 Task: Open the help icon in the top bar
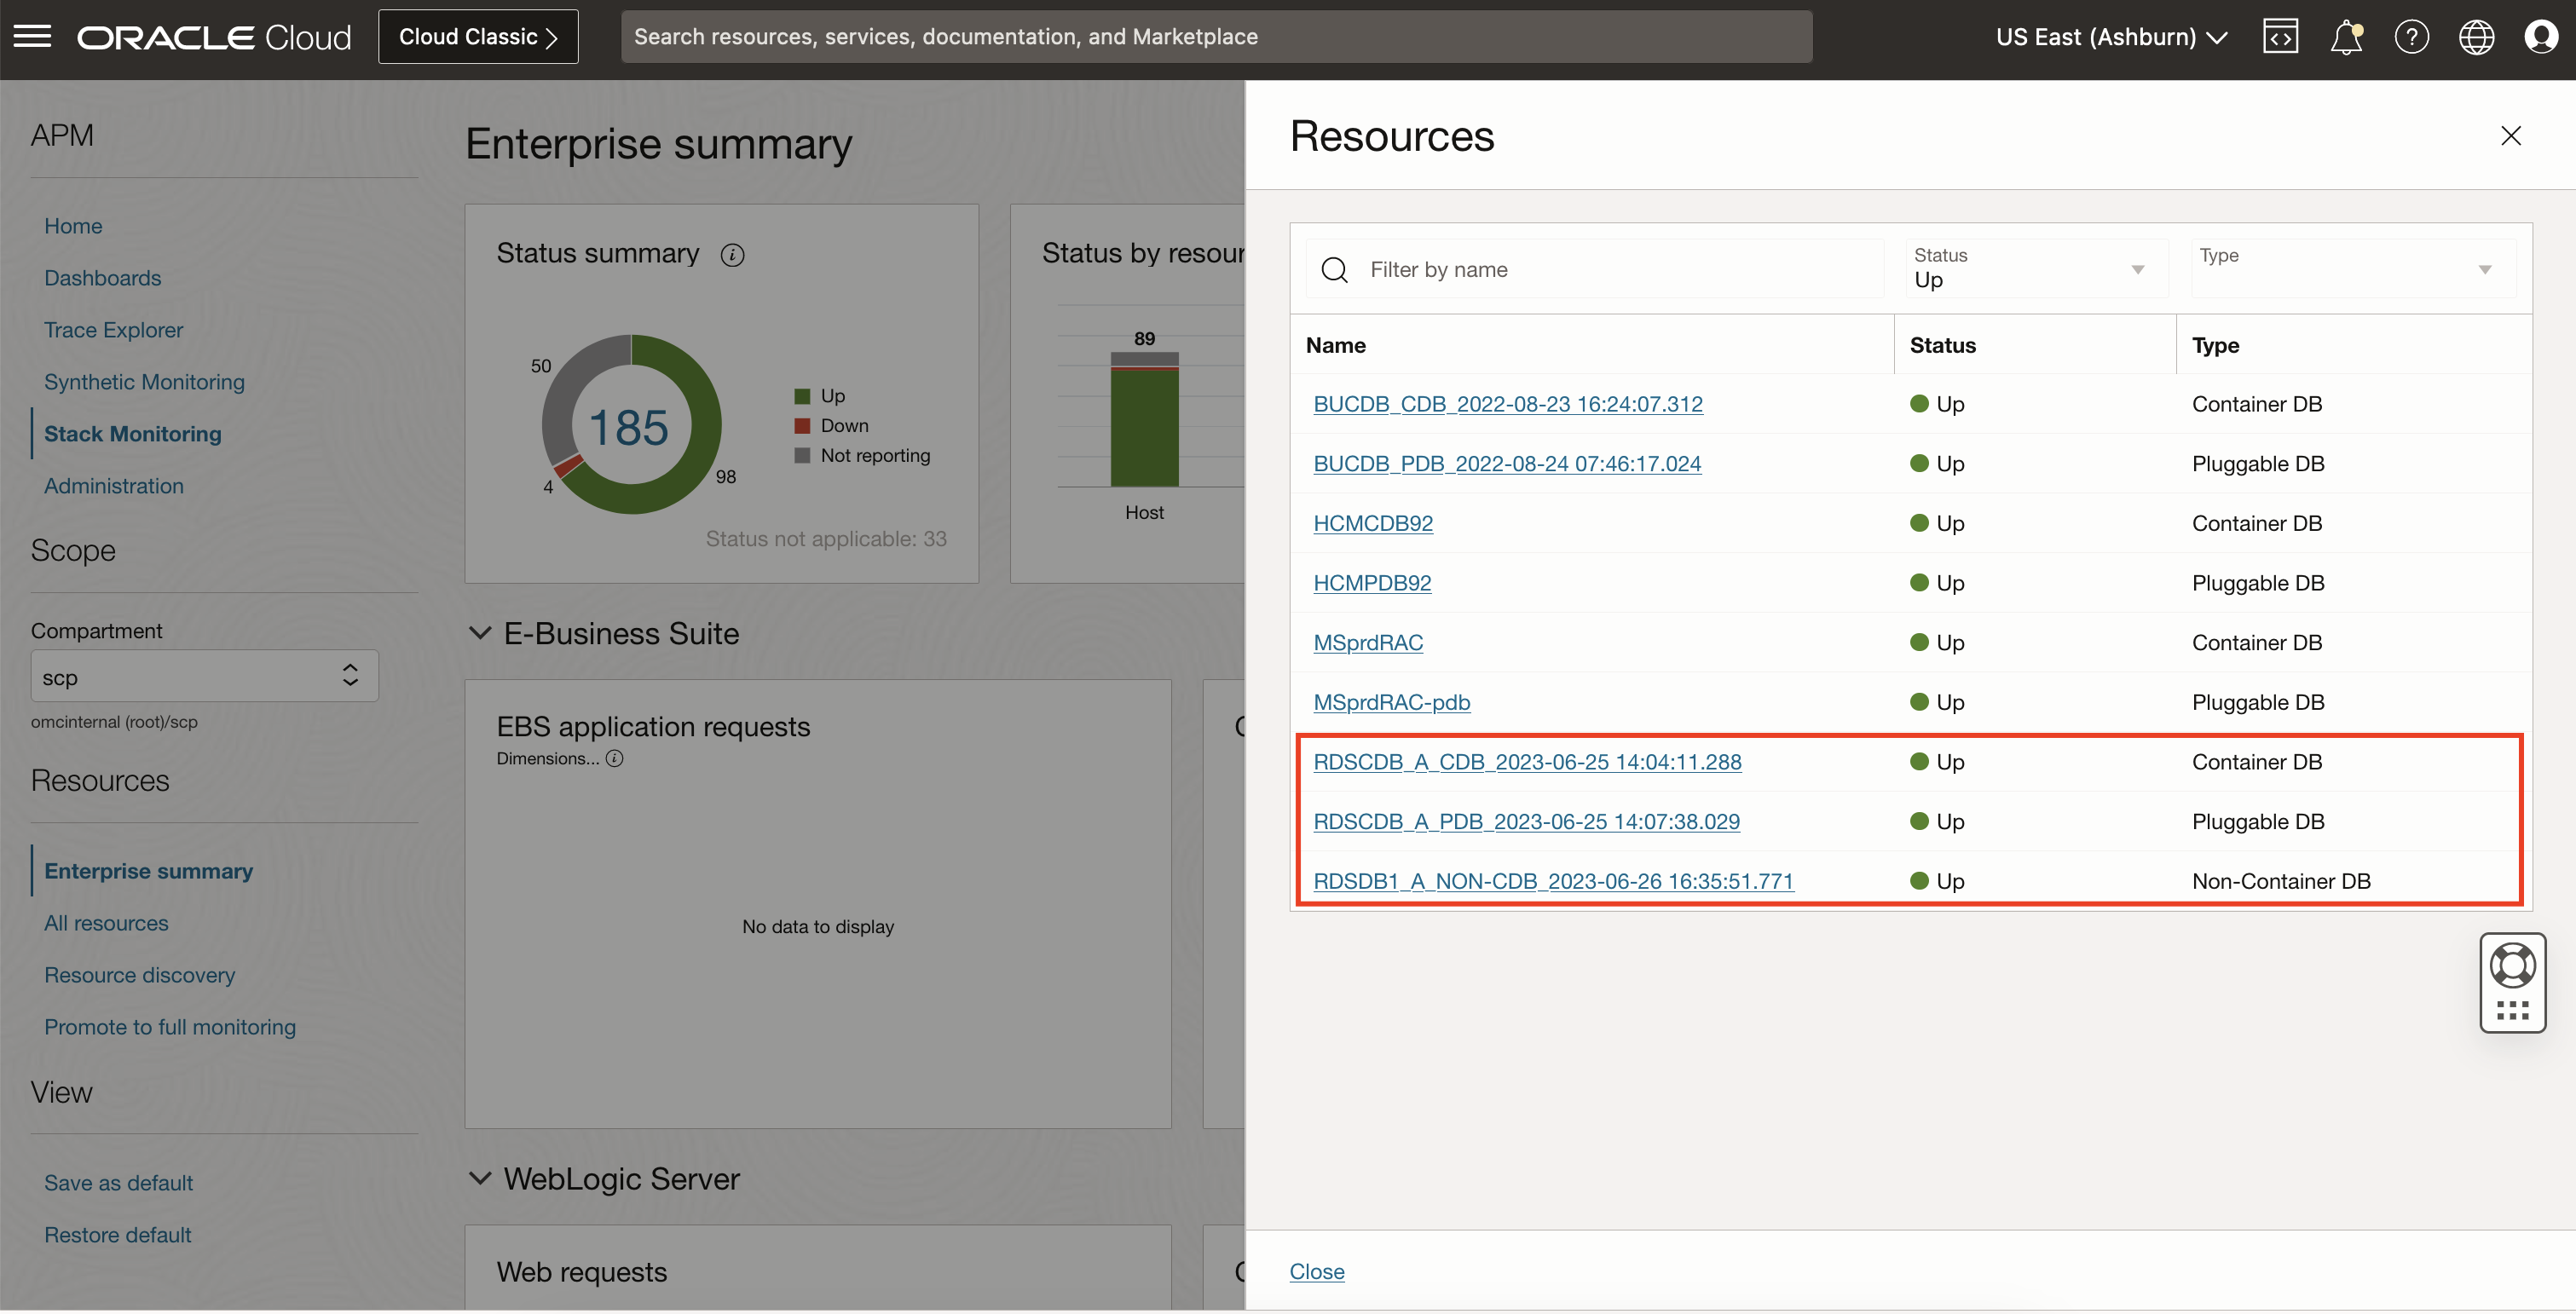(2411, 36)
